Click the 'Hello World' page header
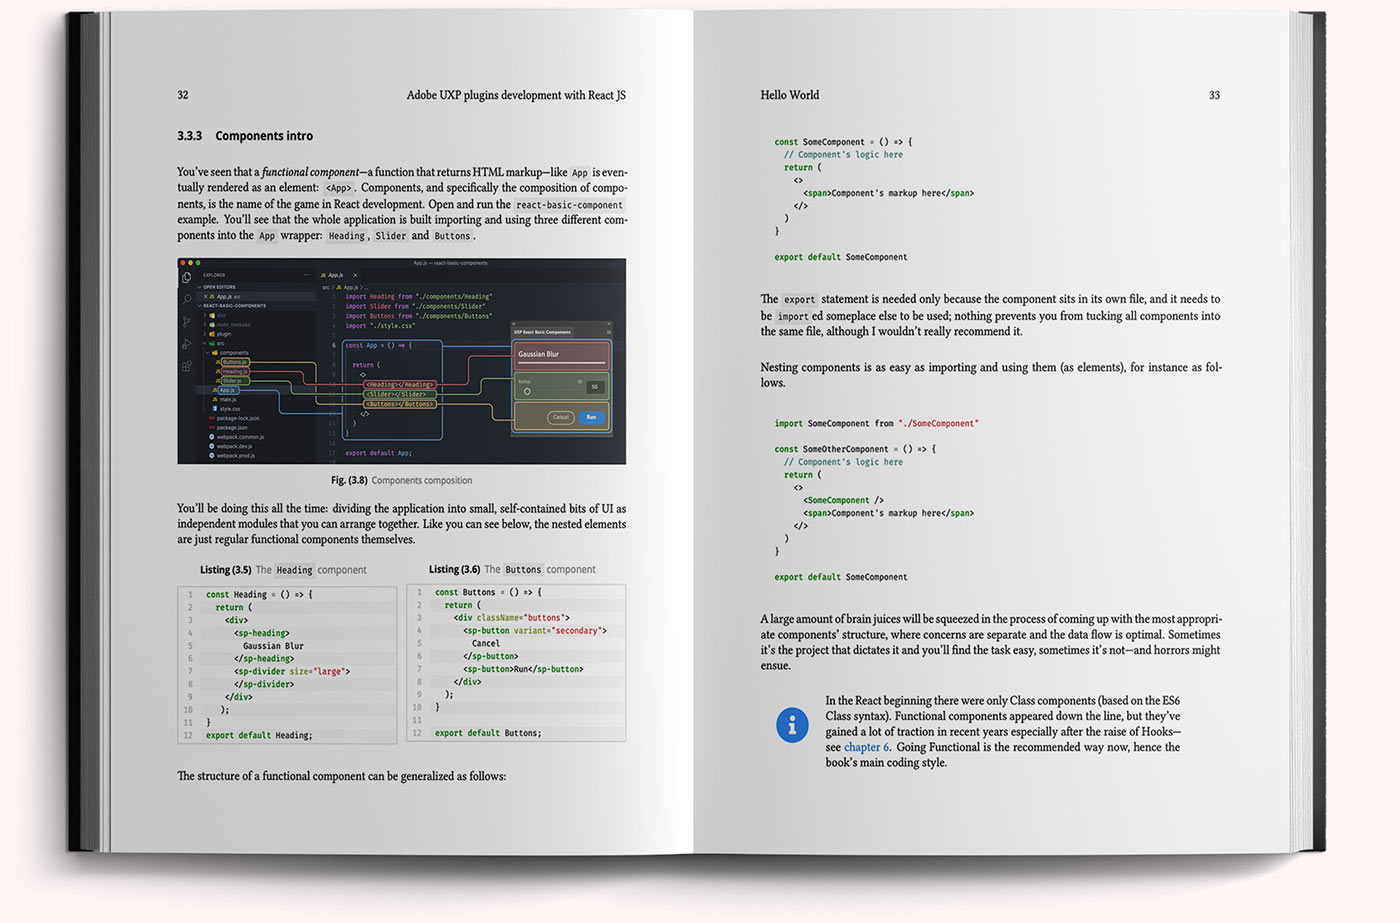This screenshot has height=923, width=1400. point(790,95)
